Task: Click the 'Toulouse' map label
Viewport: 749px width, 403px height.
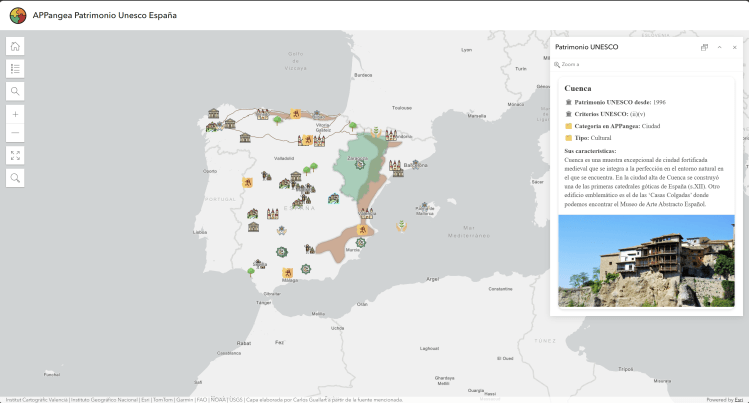Action: (x=402, y=108)
